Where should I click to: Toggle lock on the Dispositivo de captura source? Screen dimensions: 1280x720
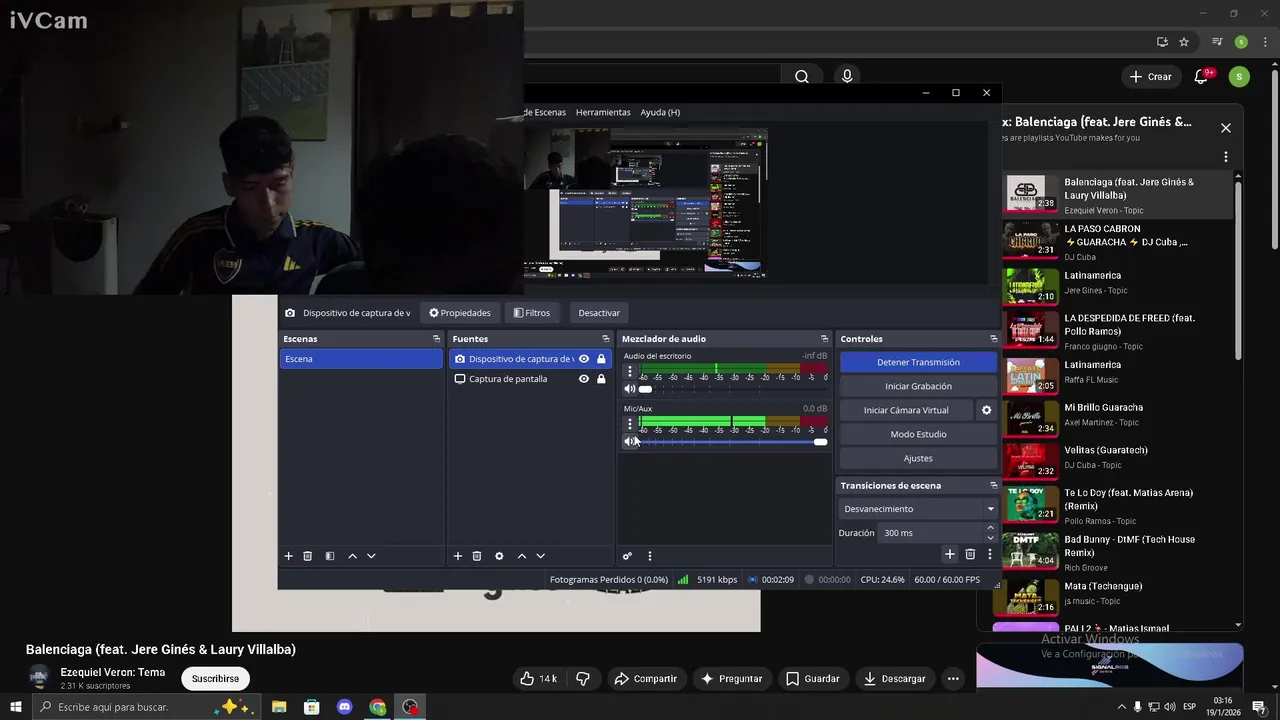coord(601,359)
